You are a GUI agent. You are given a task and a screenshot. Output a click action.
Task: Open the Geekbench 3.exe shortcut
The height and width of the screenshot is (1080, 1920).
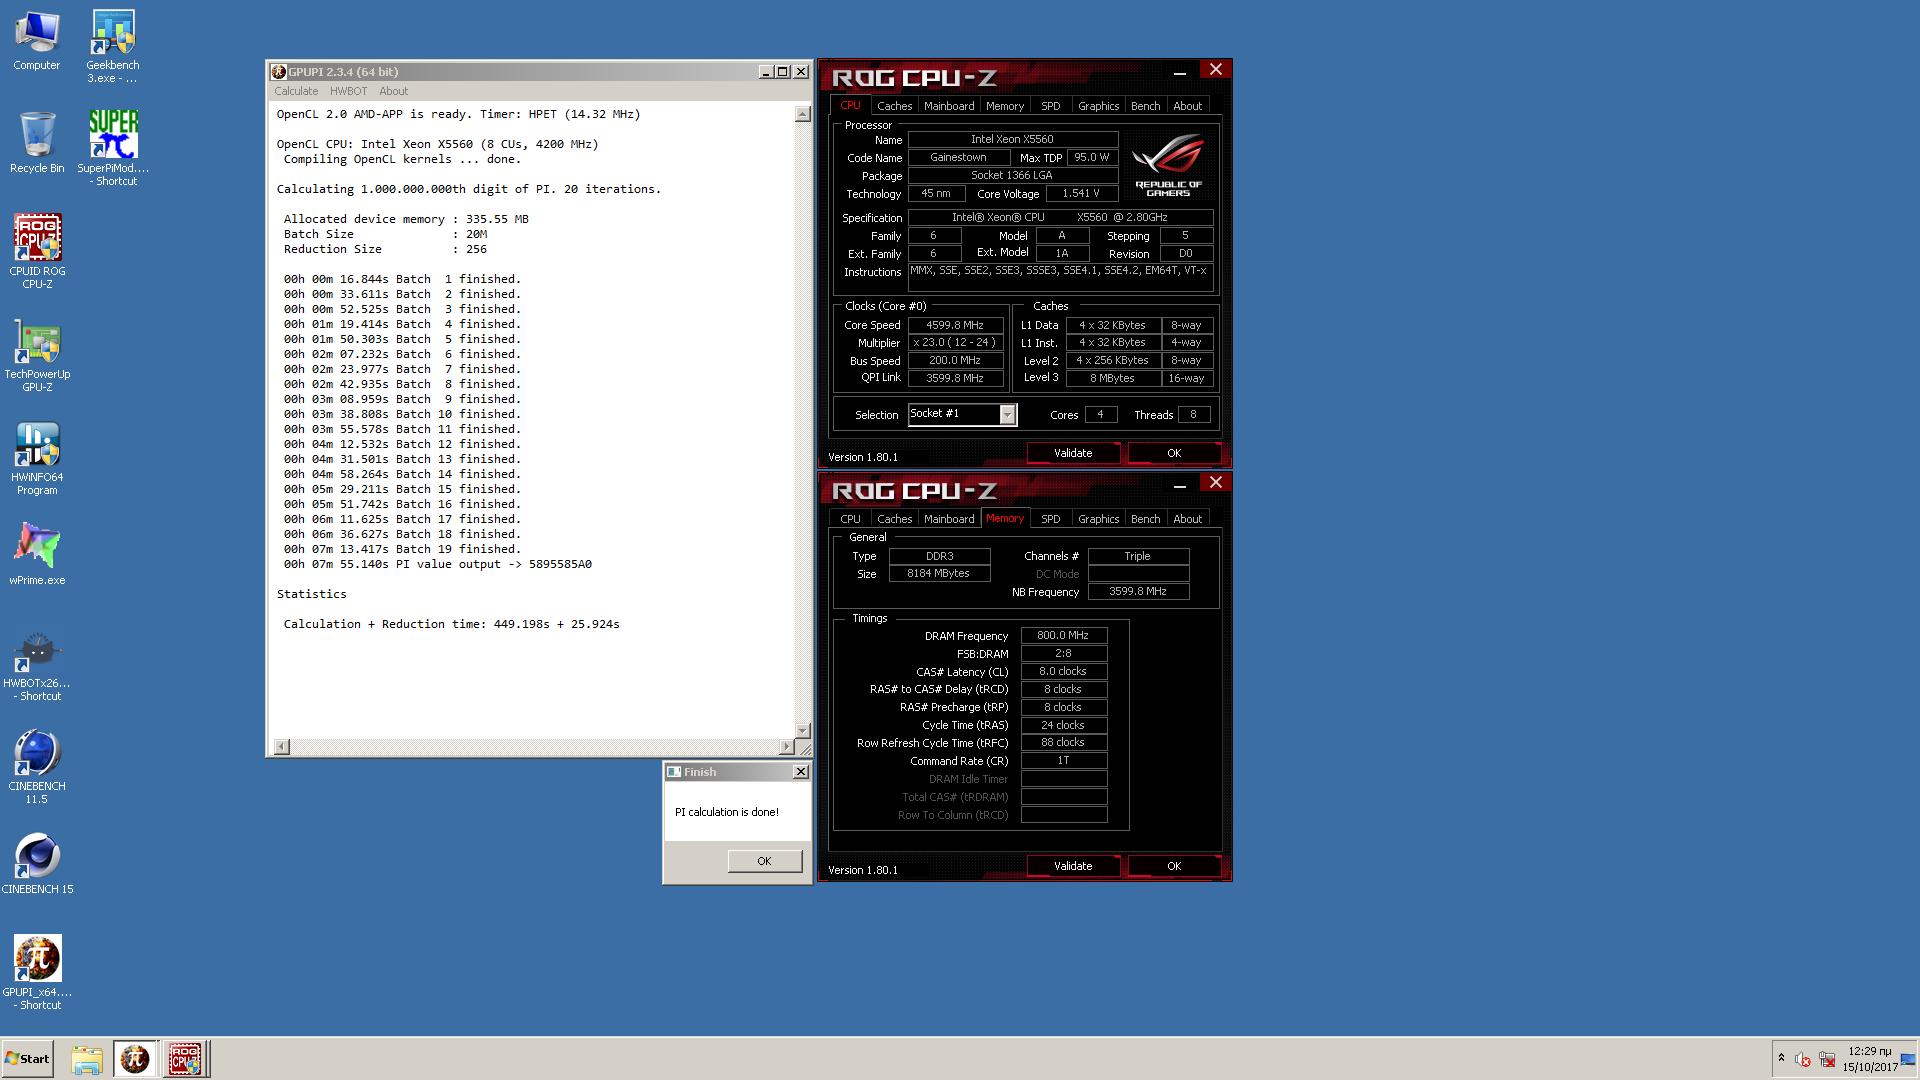tap(112, 46)
